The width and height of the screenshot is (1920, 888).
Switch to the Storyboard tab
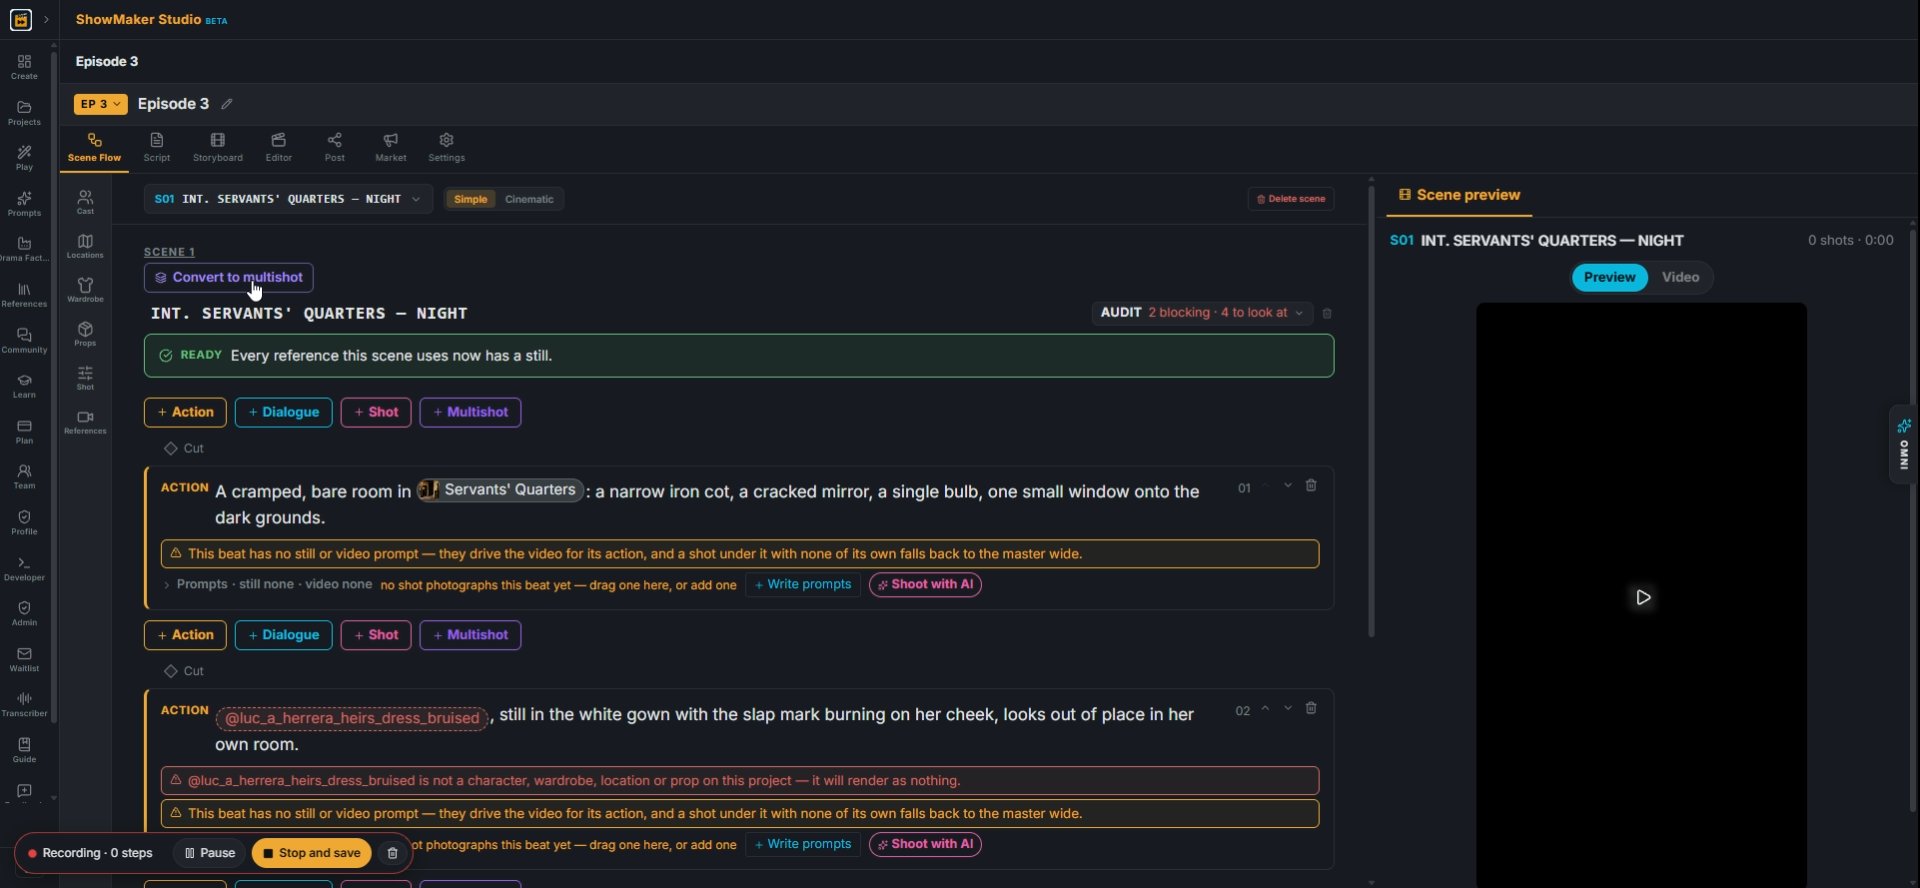(218, 147)
